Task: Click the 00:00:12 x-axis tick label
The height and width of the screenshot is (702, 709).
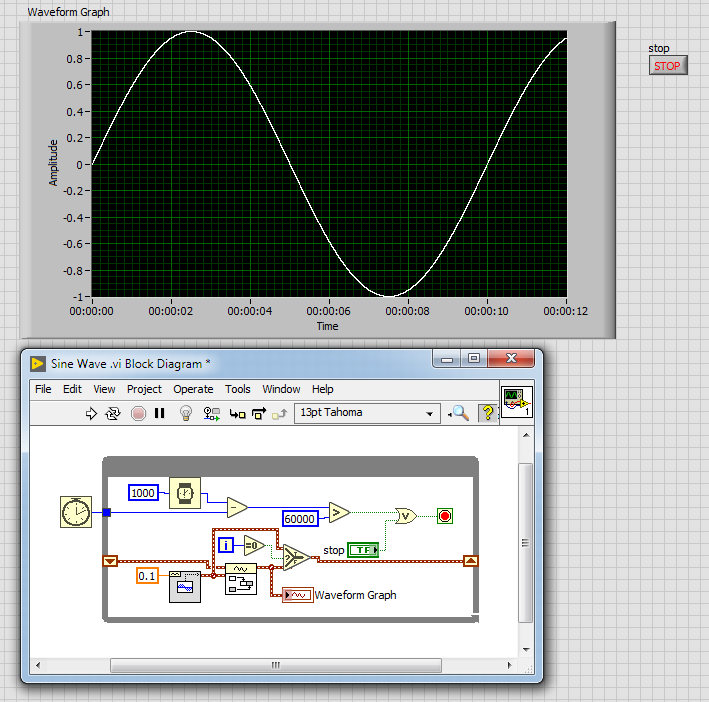Action: click(566, 311)
